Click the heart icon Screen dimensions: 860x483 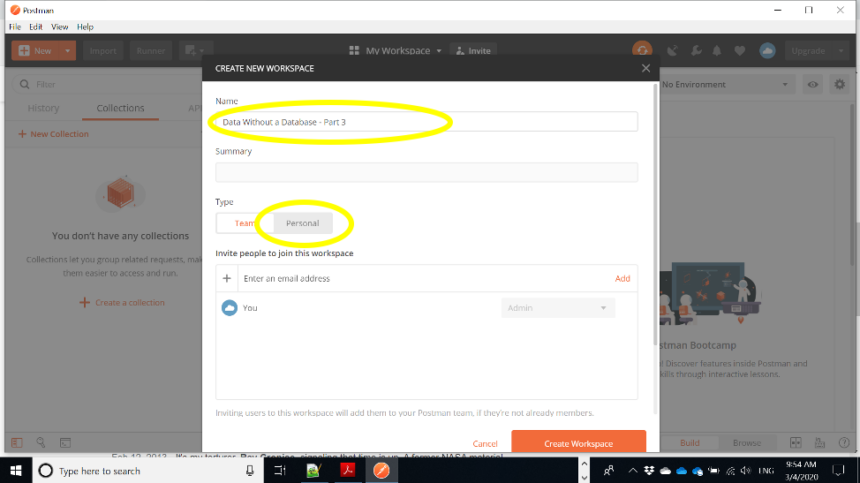(x=740, y=51)
